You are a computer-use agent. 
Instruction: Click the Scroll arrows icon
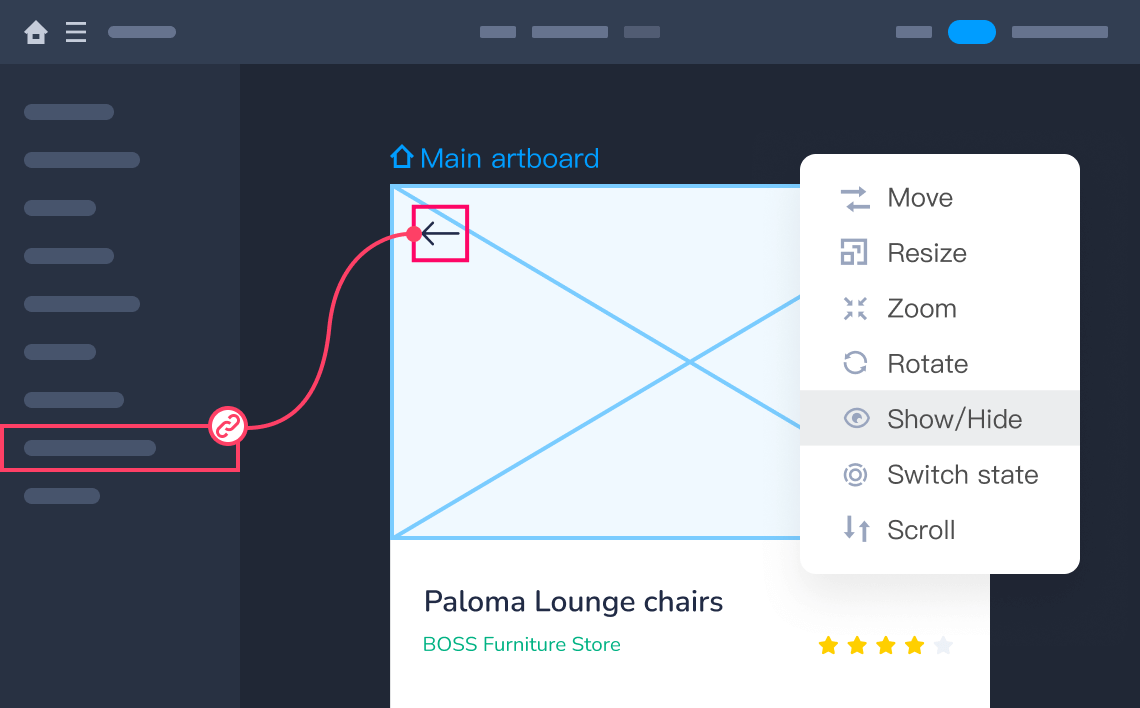(856, 529)
